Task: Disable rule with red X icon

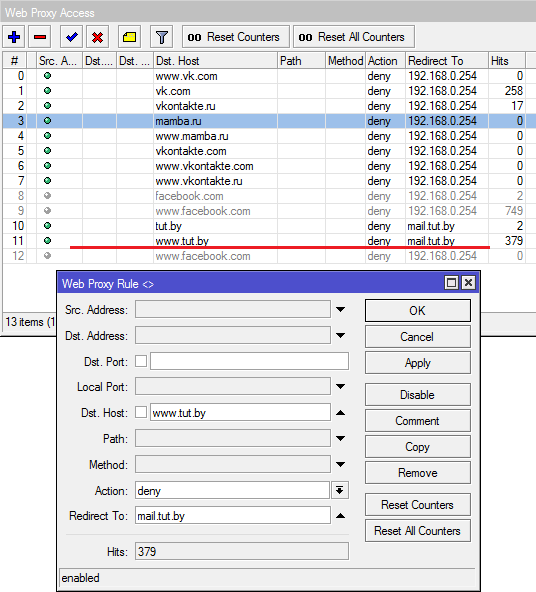Action: point(97,37)
